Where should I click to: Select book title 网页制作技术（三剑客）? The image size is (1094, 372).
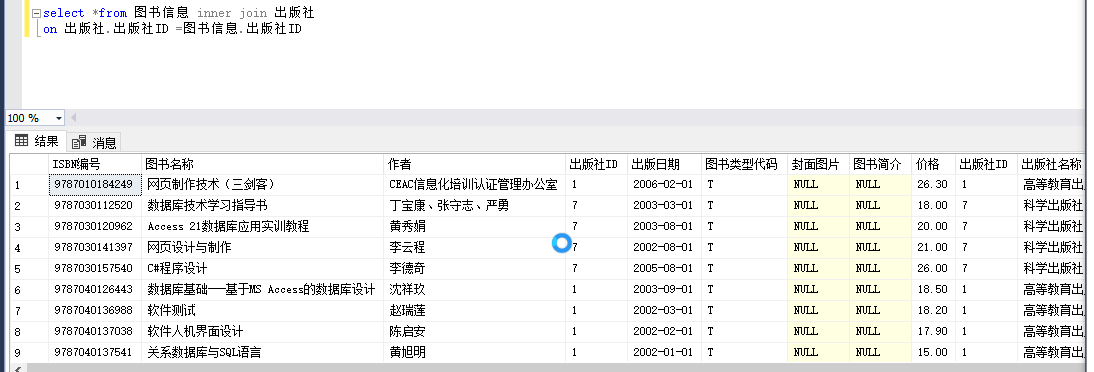(262, 185)
